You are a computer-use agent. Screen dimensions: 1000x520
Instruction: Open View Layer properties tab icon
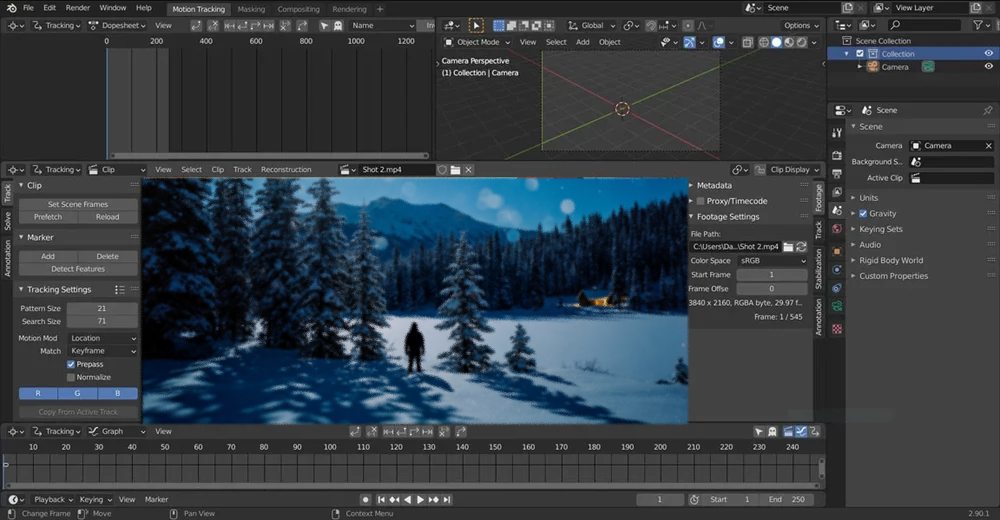[x=837, y=192]
